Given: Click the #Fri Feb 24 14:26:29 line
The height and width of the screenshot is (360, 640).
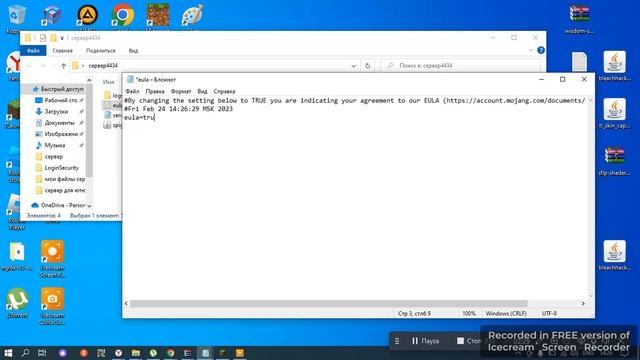Looking at the screenshot, I should 178,109.
